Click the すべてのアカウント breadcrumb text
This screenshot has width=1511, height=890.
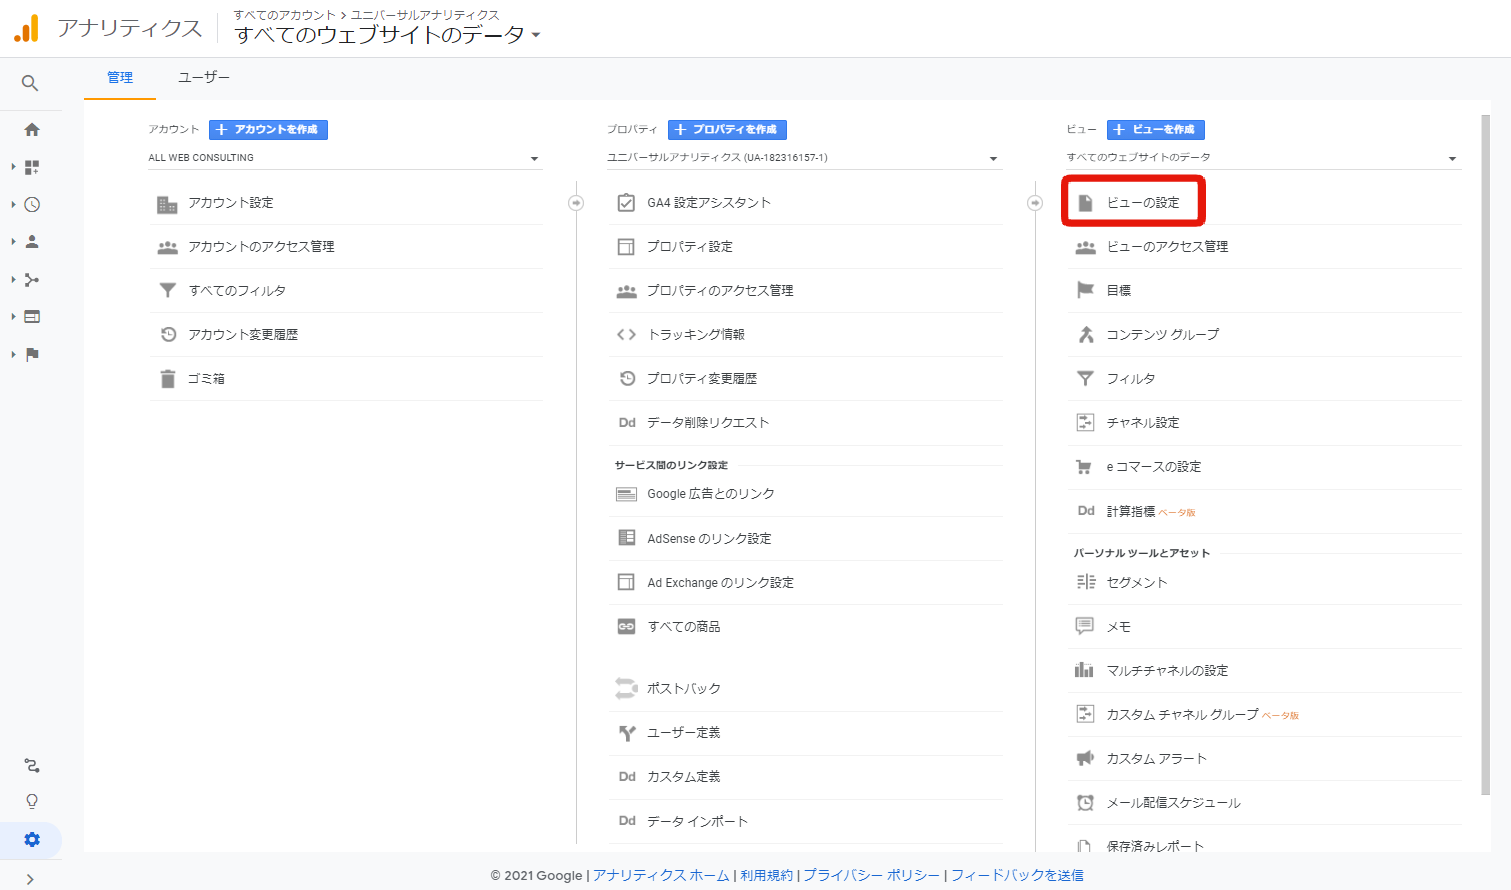[284, 15]
